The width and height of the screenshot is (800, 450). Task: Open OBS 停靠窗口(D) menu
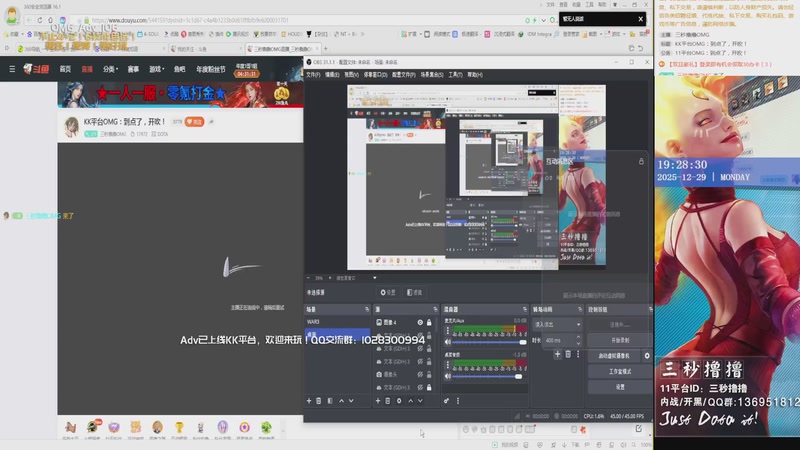tap(375, 75)
